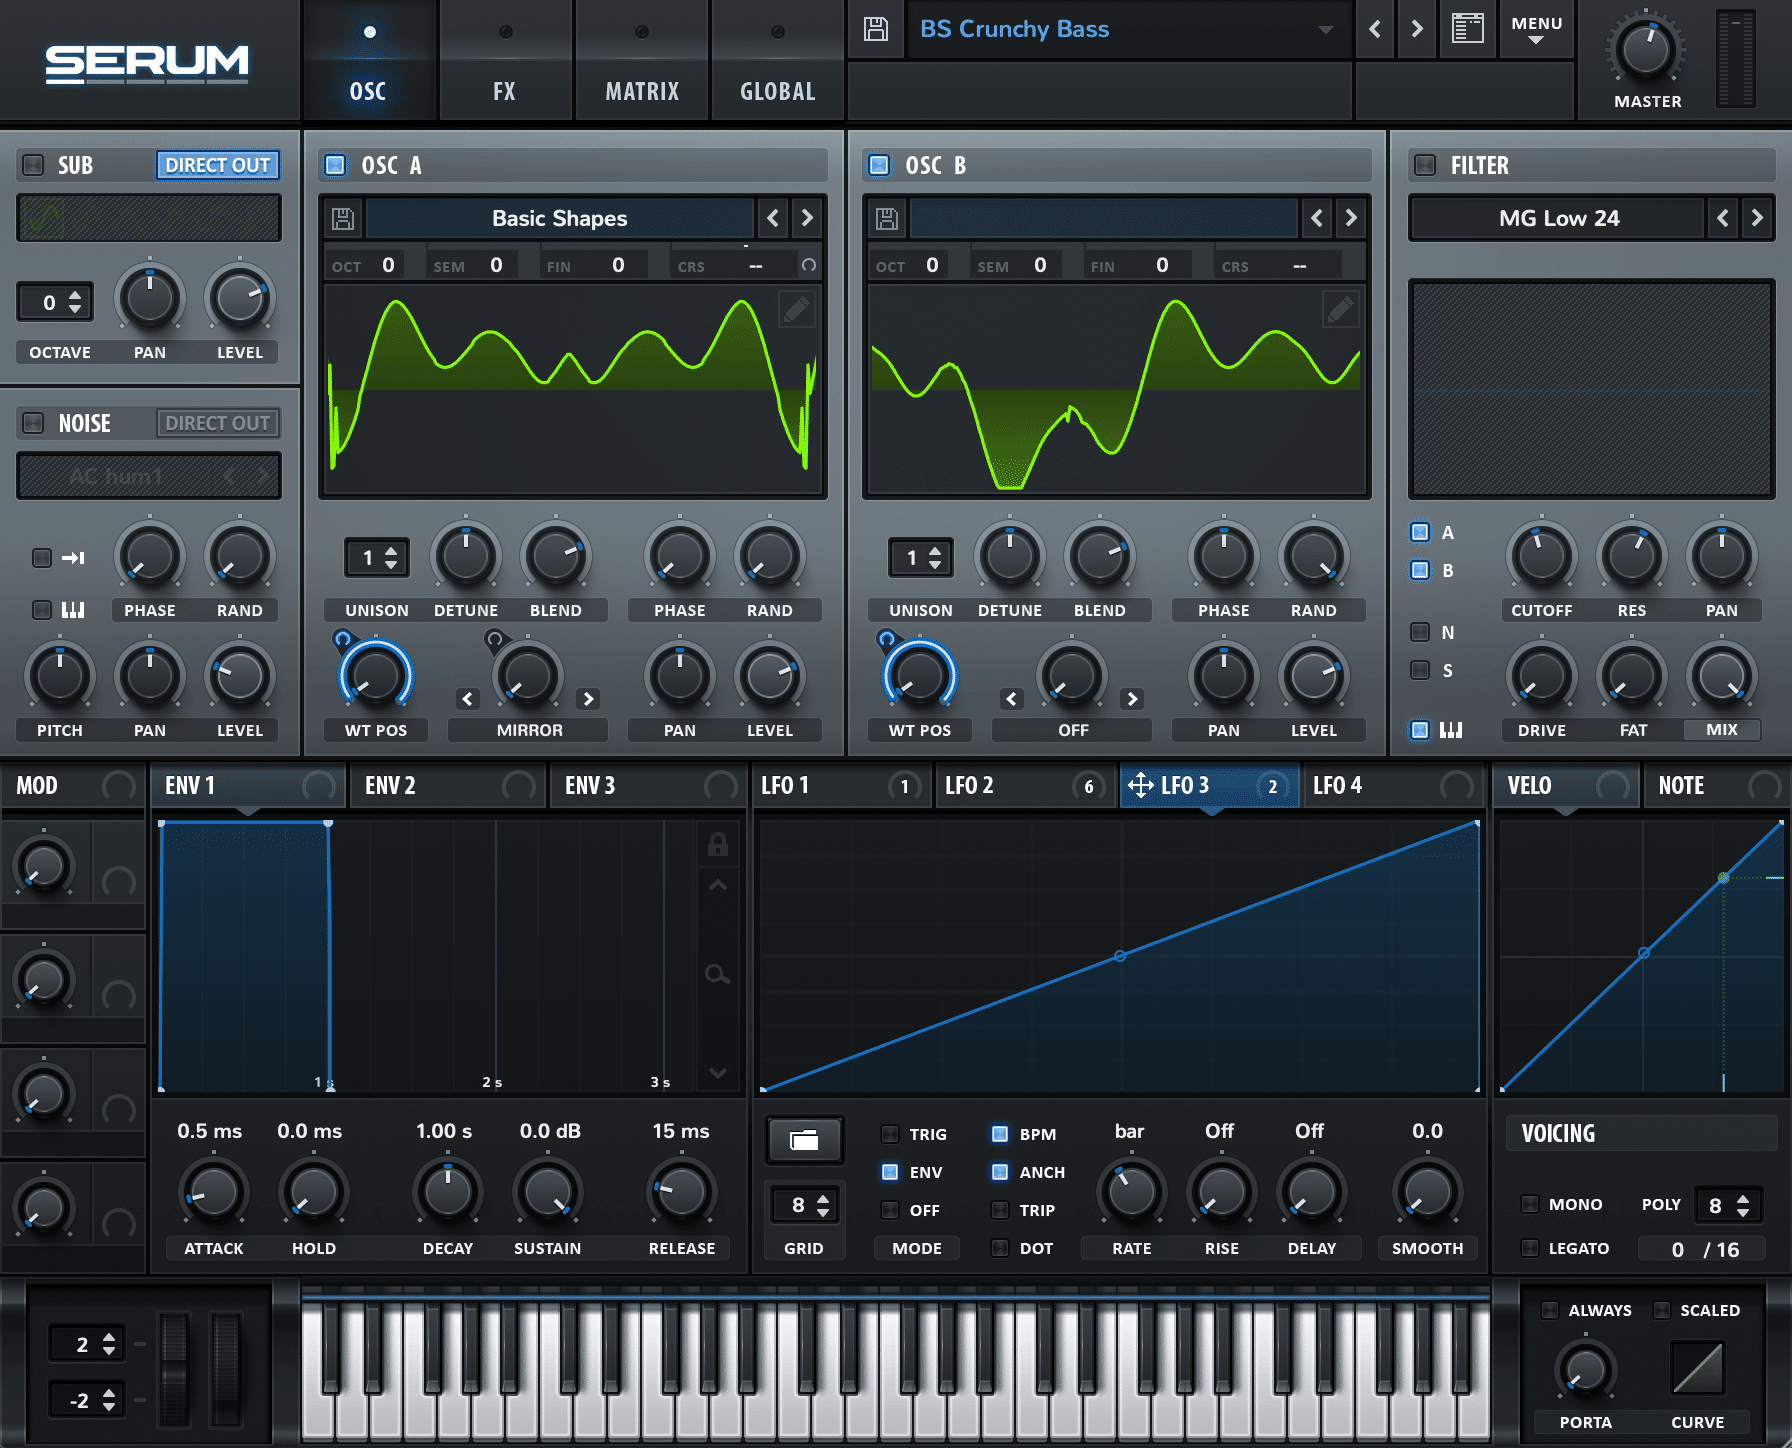Image resolution: width=1792 pixels, height=1448 pixels.
Task: Click the LFO 3 graph midpoint node
Action: (x=1120, y=956)
